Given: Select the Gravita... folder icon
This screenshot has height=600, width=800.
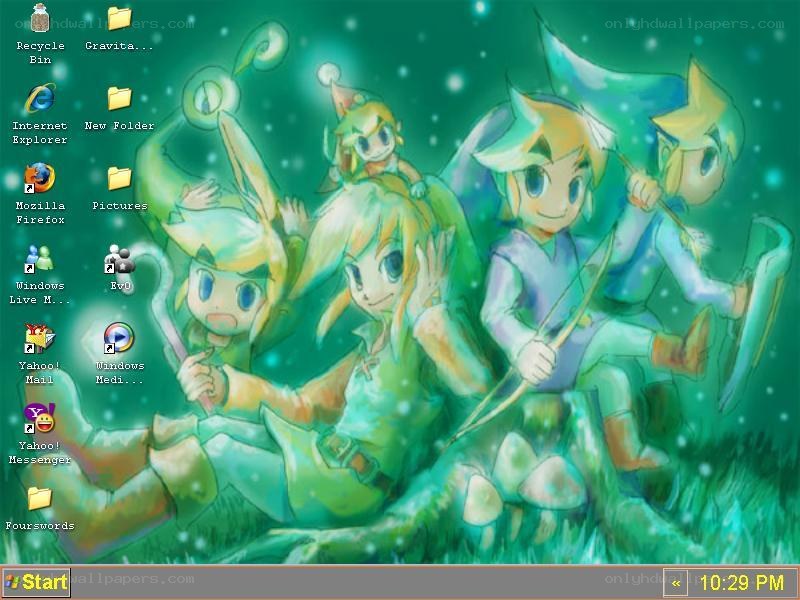Looking at the screenshot, I should pos(119,18).
